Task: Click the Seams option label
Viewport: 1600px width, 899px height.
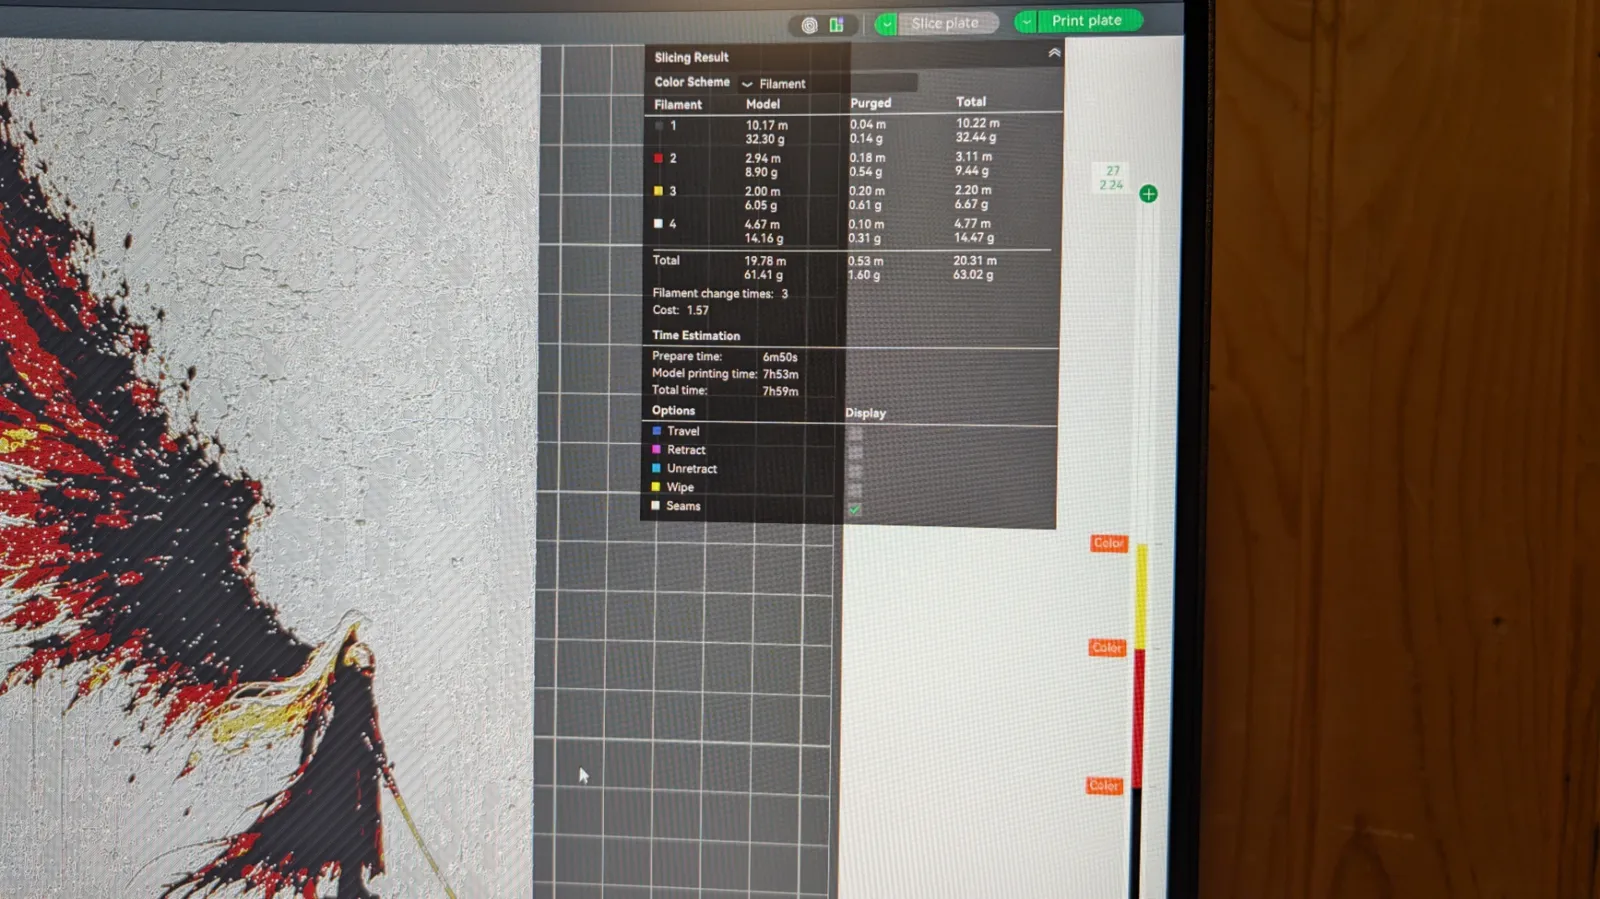Action: pos(683,506)
